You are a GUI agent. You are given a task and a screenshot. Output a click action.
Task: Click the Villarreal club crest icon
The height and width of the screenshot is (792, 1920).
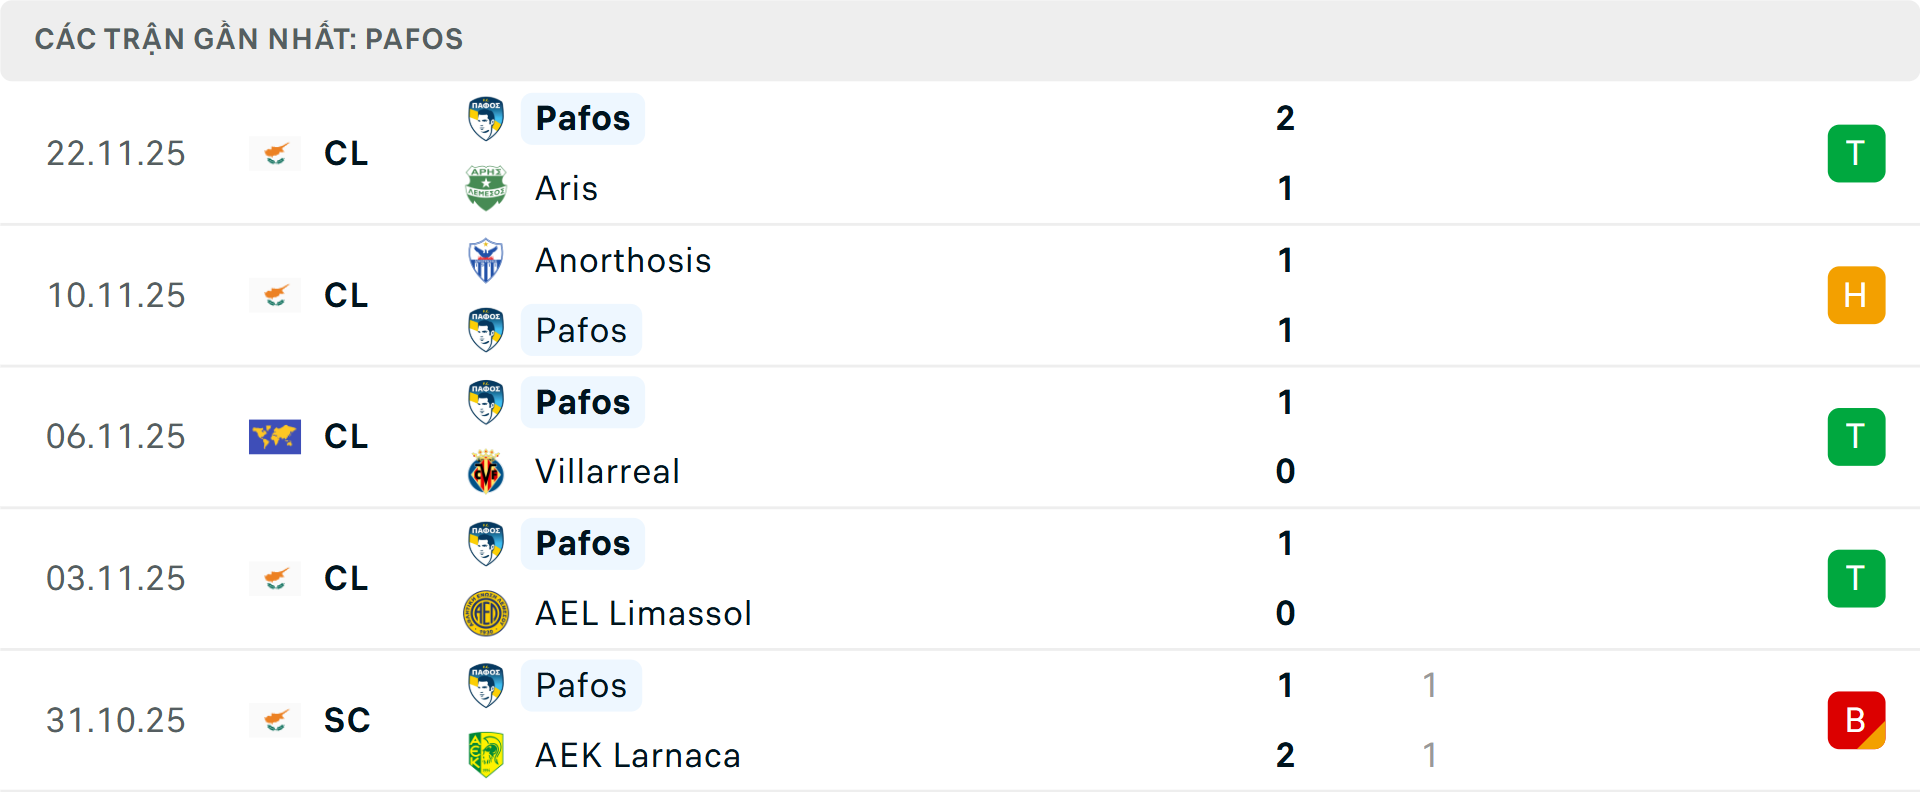[486, 472]
